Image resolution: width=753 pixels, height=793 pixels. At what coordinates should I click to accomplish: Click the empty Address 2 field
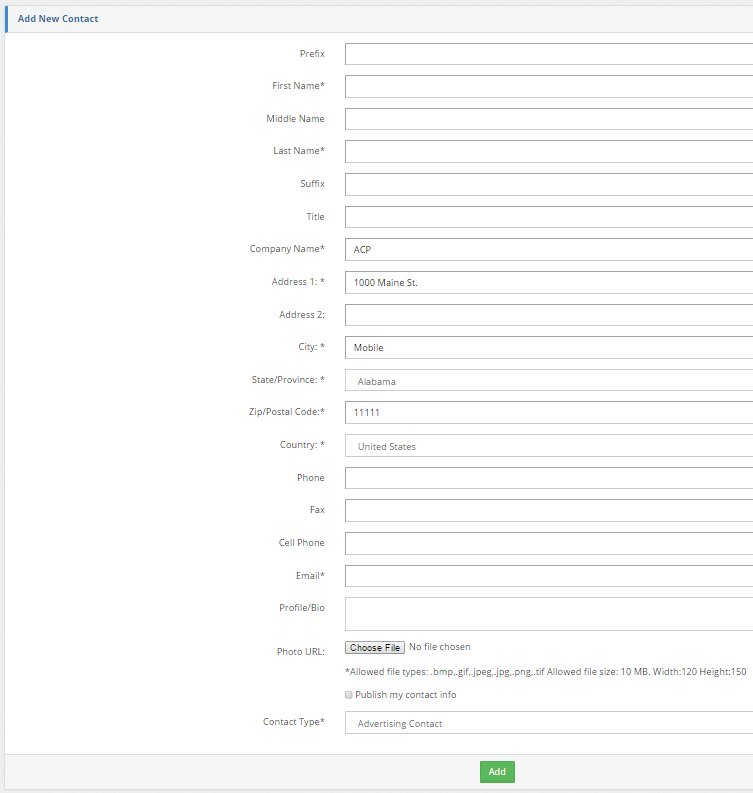548,315
